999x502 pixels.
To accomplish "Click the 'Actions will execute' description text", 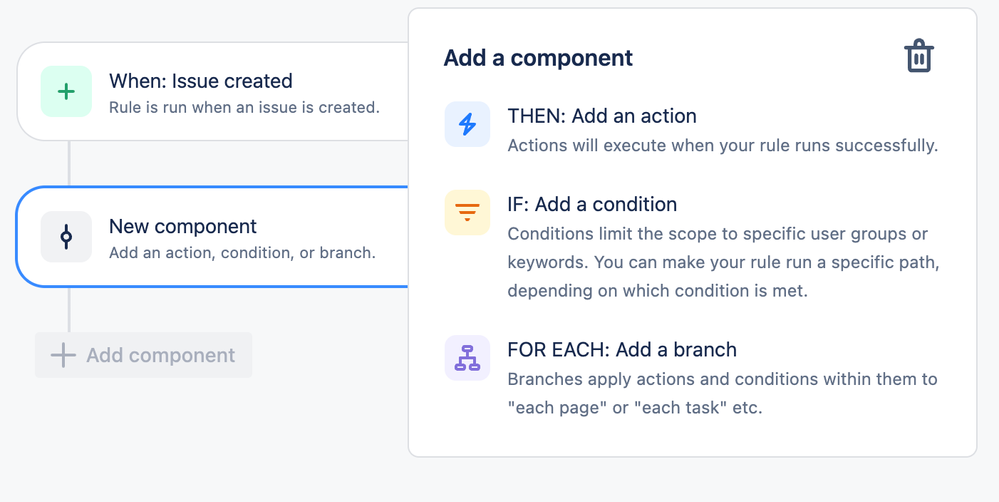I will 722,145.
